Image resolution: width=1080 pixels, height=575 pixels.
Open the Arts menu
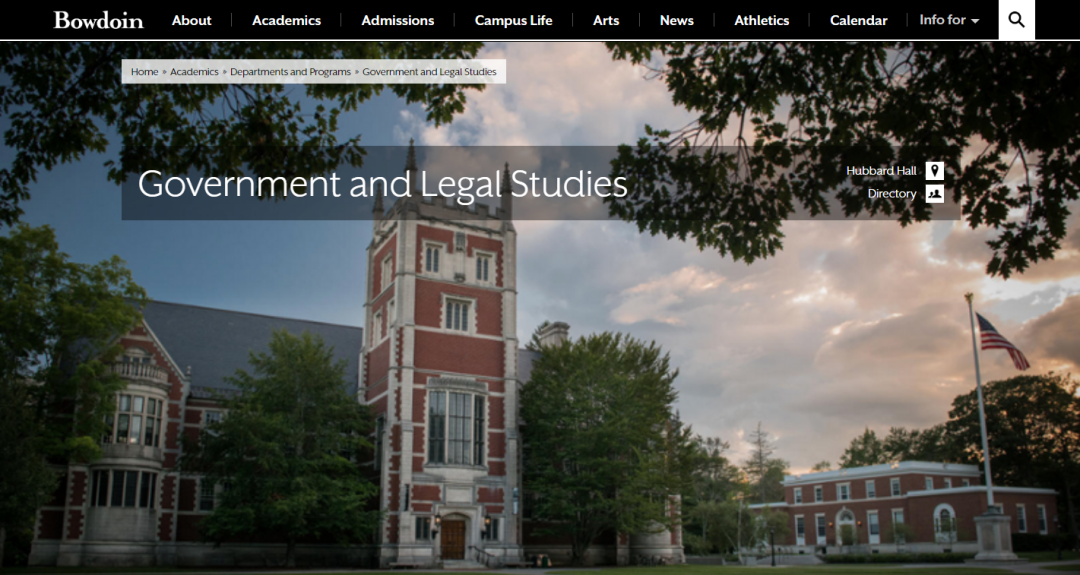click(606, 21)
